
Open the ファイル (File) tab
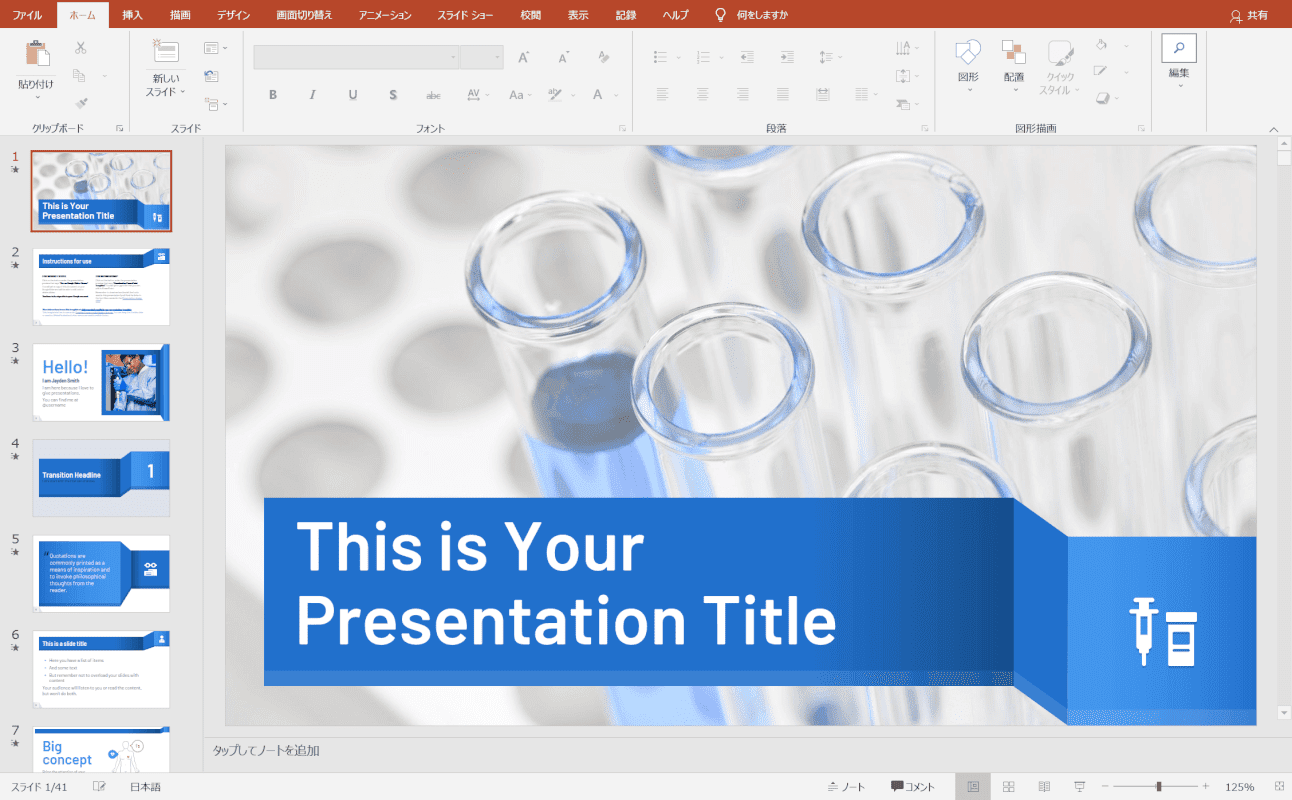(27, 15)
